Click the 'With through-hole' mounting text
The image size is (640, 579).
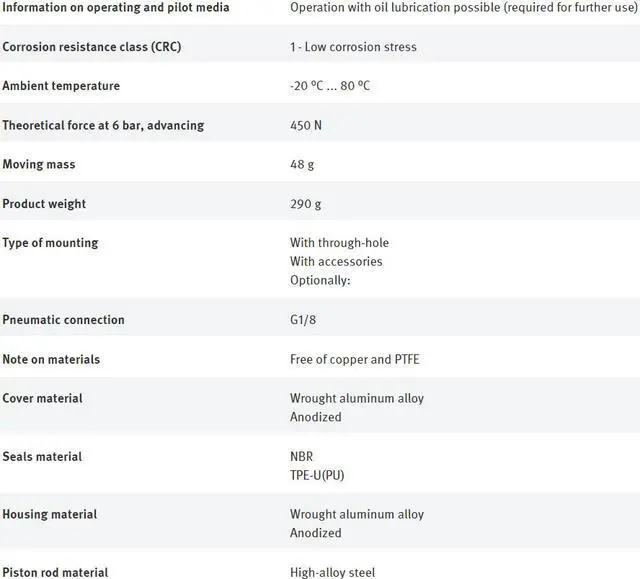[339, 243]
